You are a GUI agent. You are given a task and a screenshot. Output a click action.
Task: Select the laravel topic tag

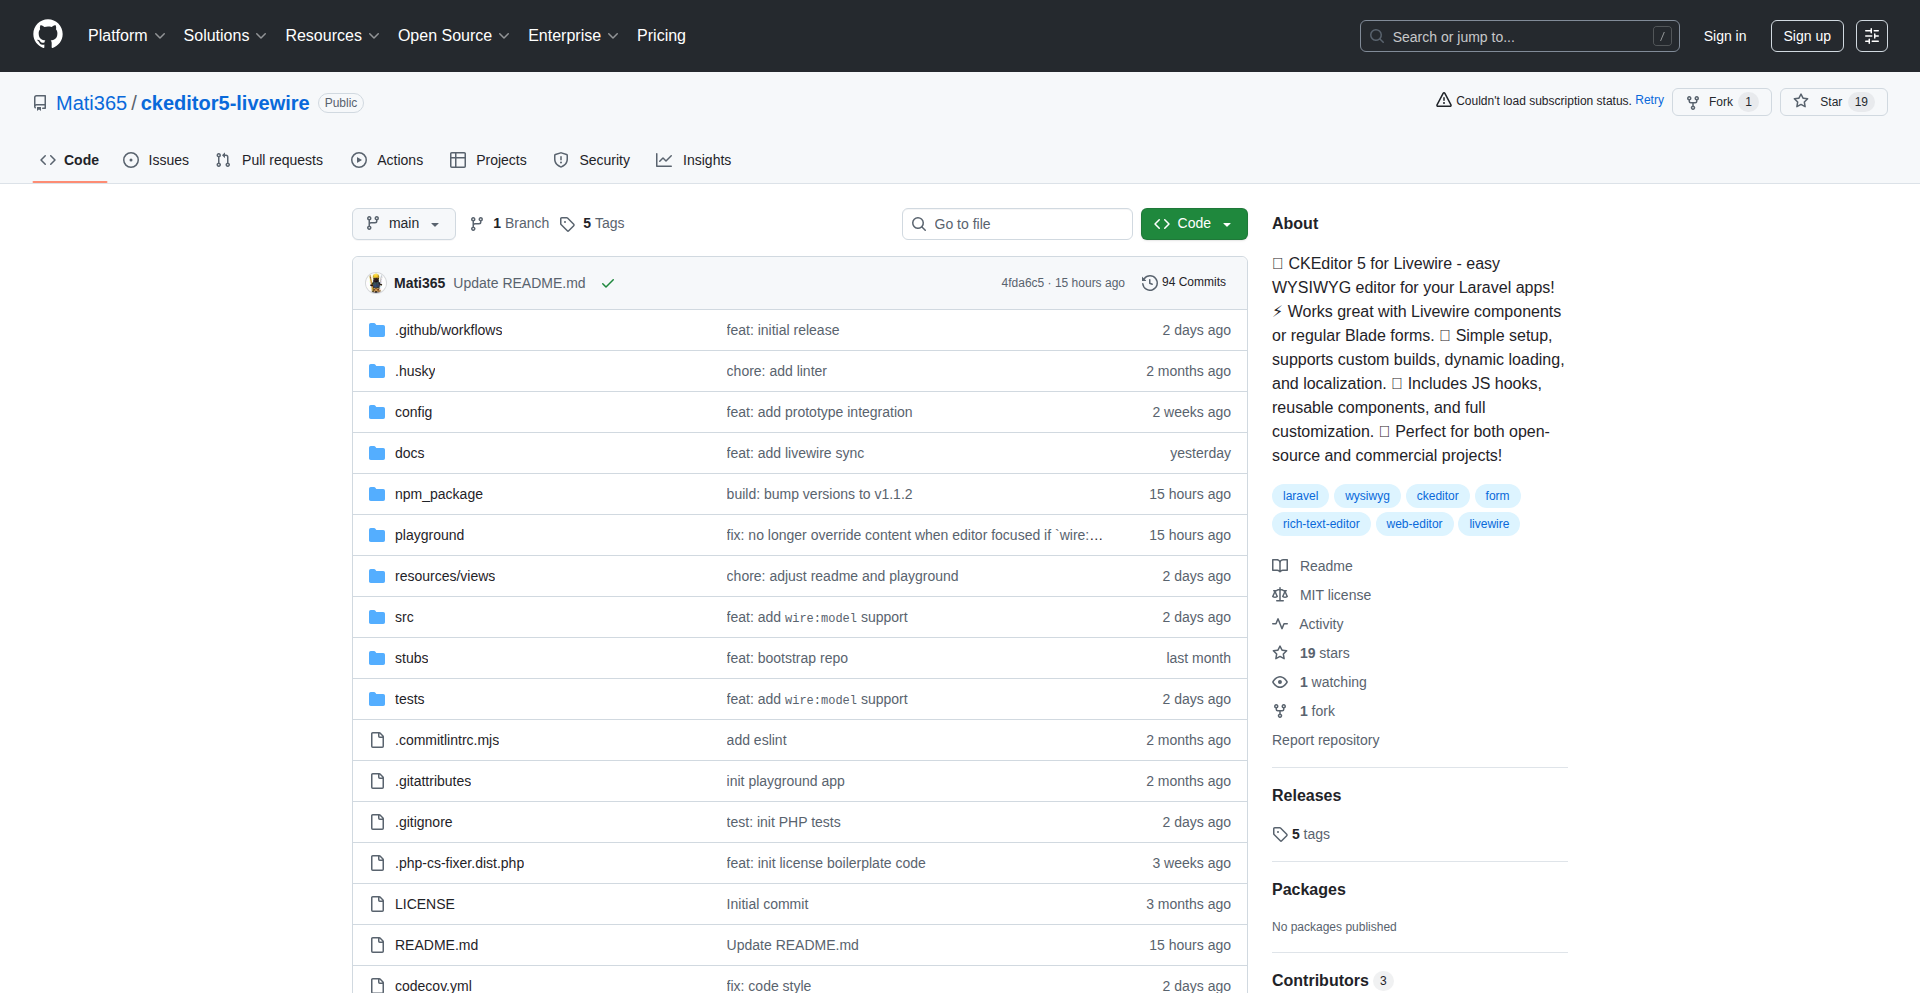(x=1300, y=496)
